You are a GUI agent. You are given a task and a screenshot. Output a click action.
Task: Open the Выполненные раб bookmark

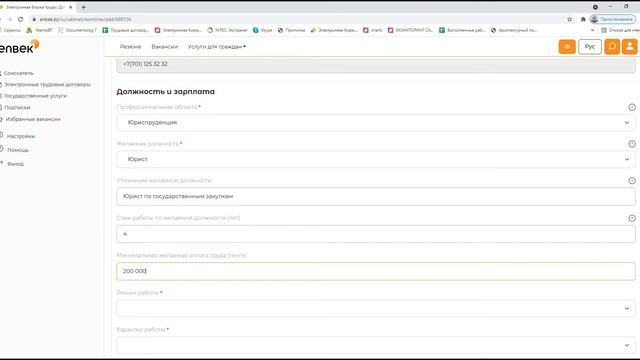pyautogui.click(x=462, y=30)
